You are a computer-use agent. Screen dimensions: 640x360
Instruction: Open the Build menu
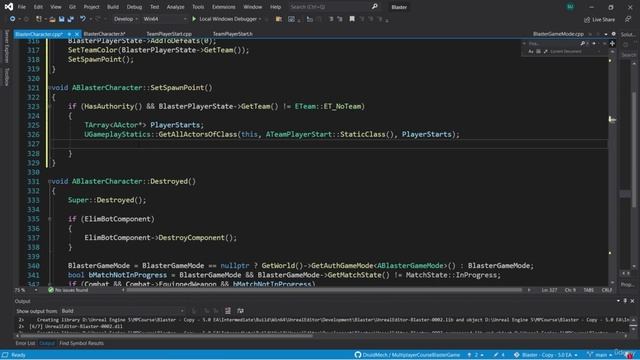[x=113, y=7]
